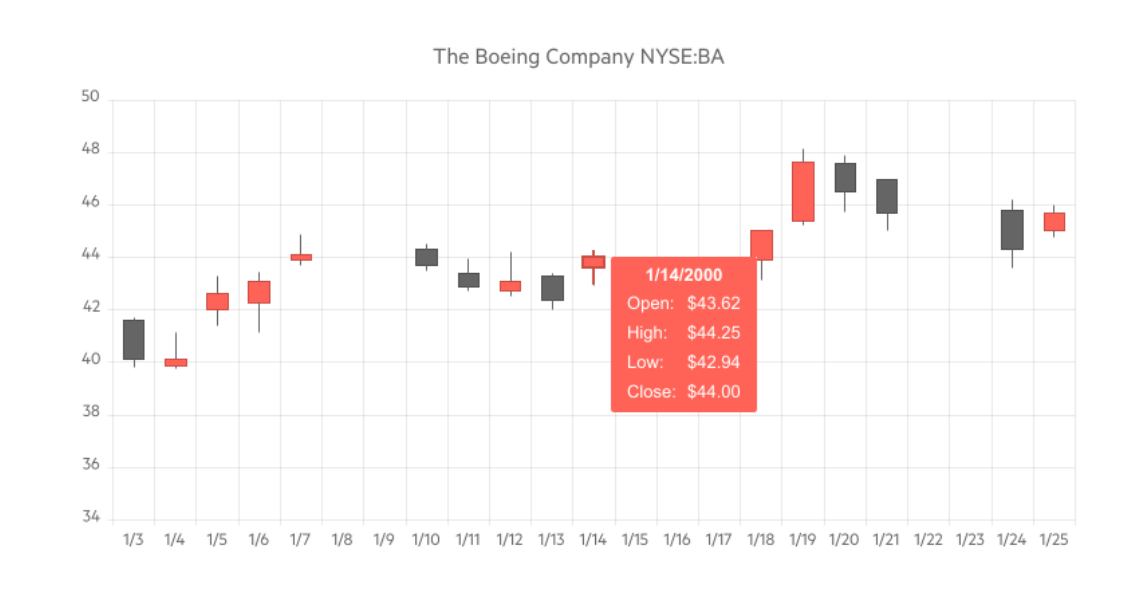The width and height of the screenshot is (1138, 600).
Task: Click the red candlestick for 1/5
Action: [x=218, y=301]
